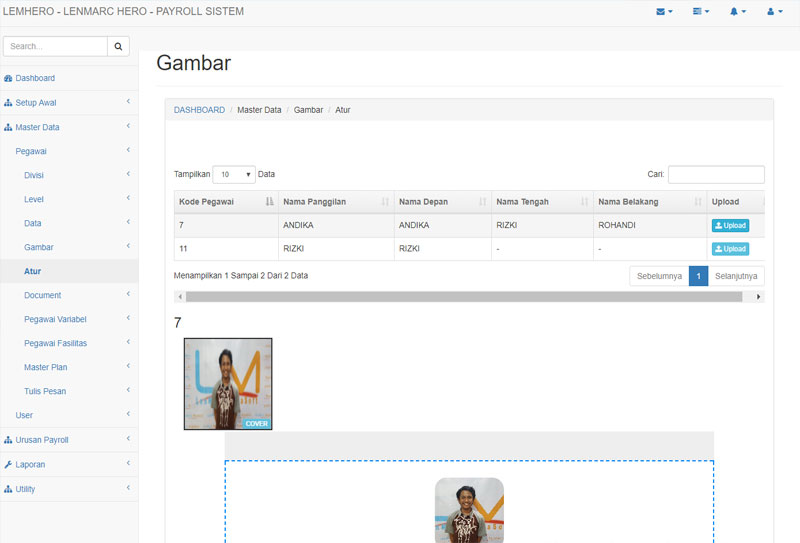Open Pegawai Fasilitas menu item

click(x=69, y=343)
